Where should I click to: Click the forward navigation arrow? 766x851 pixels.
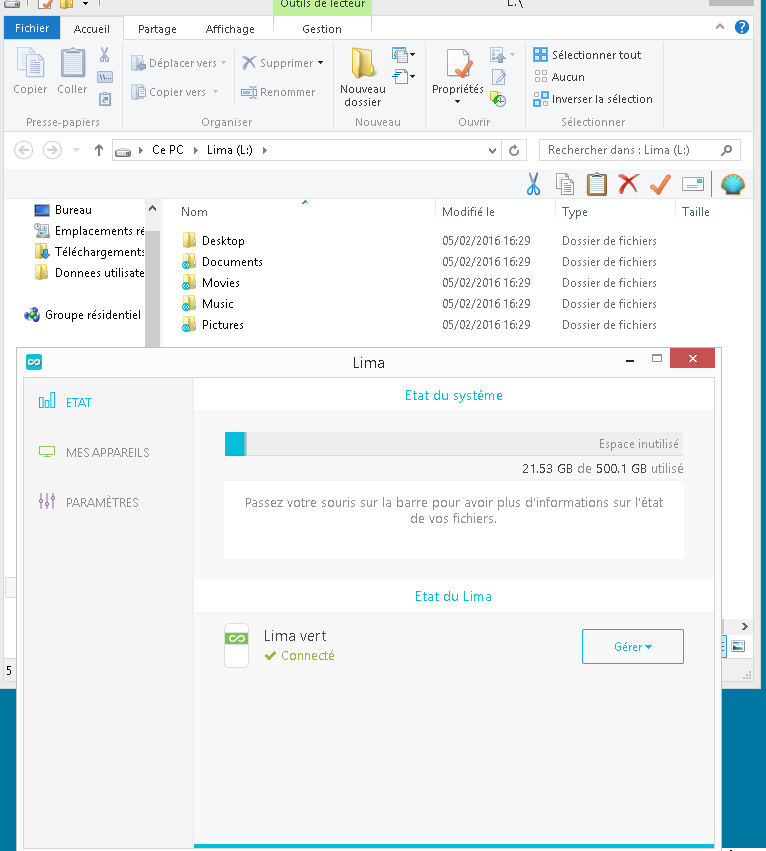point(52,150)
